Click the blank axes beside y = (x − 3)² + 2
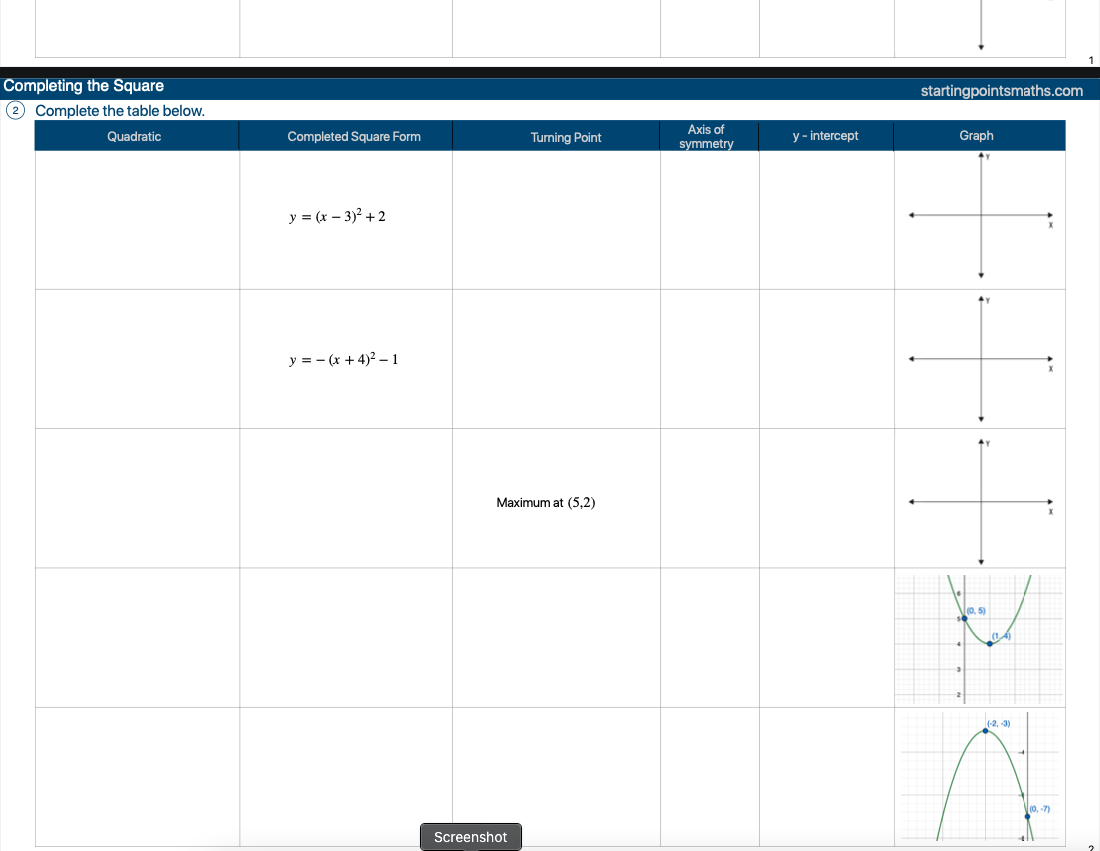 tap(980, 216)
